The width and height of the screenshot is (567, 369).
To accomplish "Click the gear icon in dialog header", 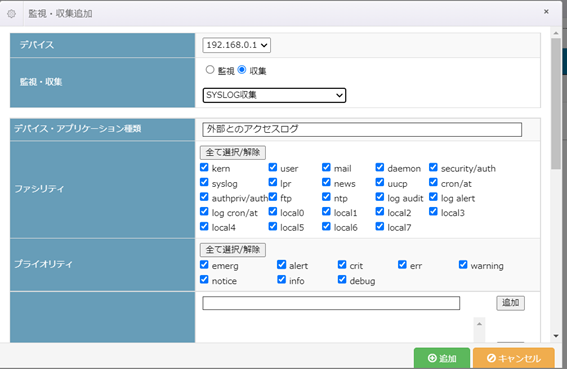I will point(12,14).
